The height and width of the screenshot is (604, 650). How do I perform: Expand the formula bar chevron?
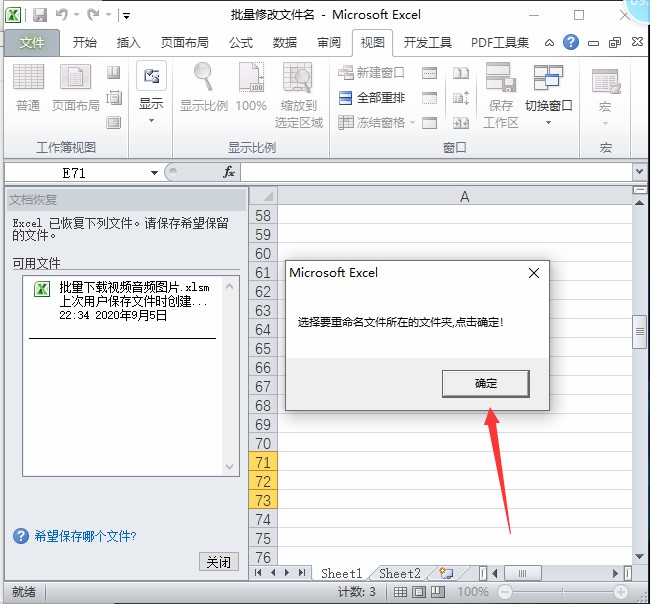[639, 171]
